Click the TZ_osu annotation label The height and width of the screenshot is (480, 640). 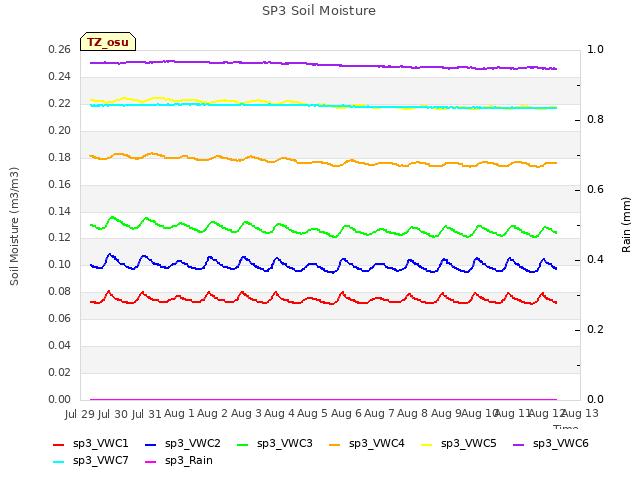(x=108, y=42)
